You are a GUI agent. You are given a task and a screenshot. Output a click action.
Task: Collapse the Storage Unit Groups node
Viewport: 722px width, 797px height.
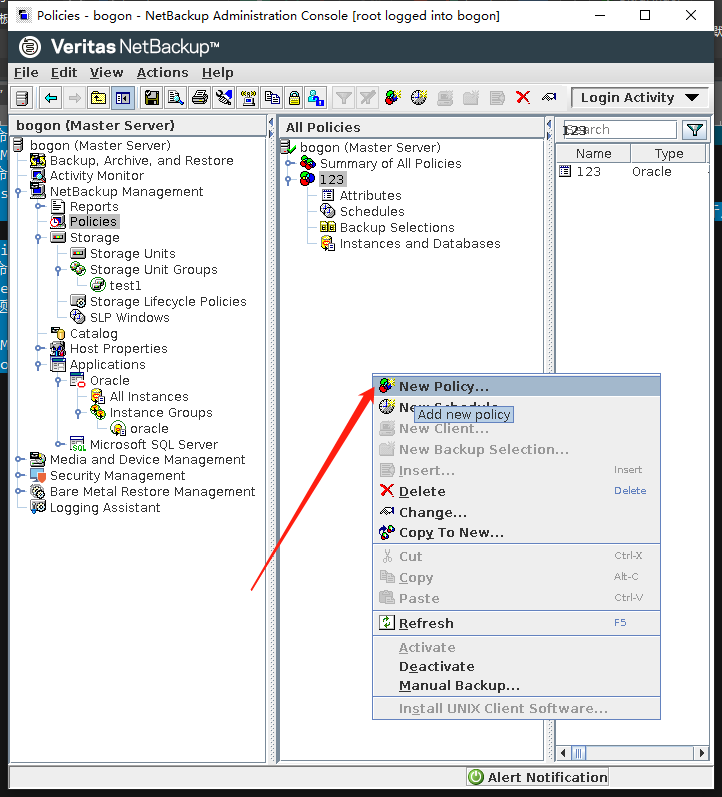[x=58, y=269]
